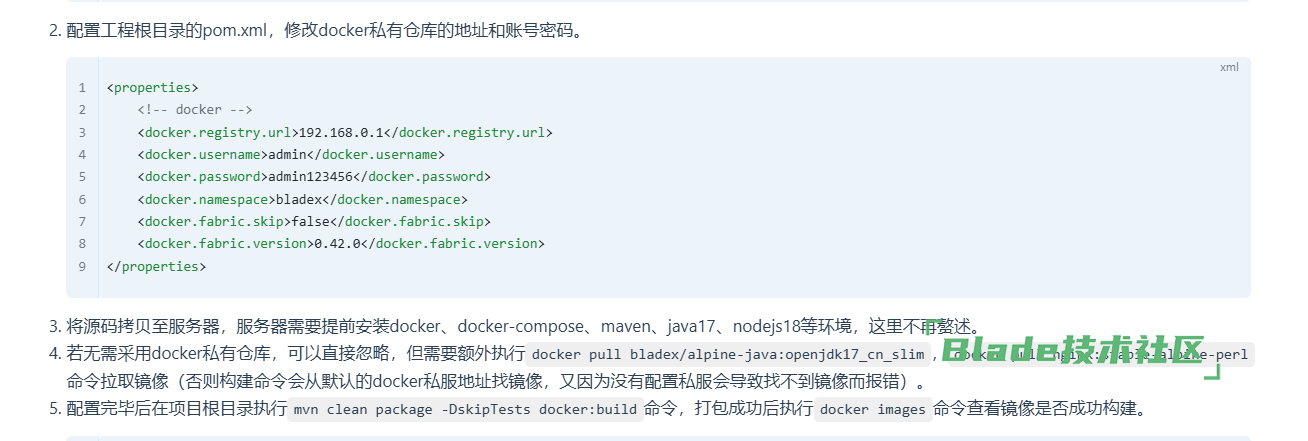The height and width of the screenshot is (441, 1308).
Task: Click line number 8 in code gutter
Action: pyautogui.click(x=82, y=243)
